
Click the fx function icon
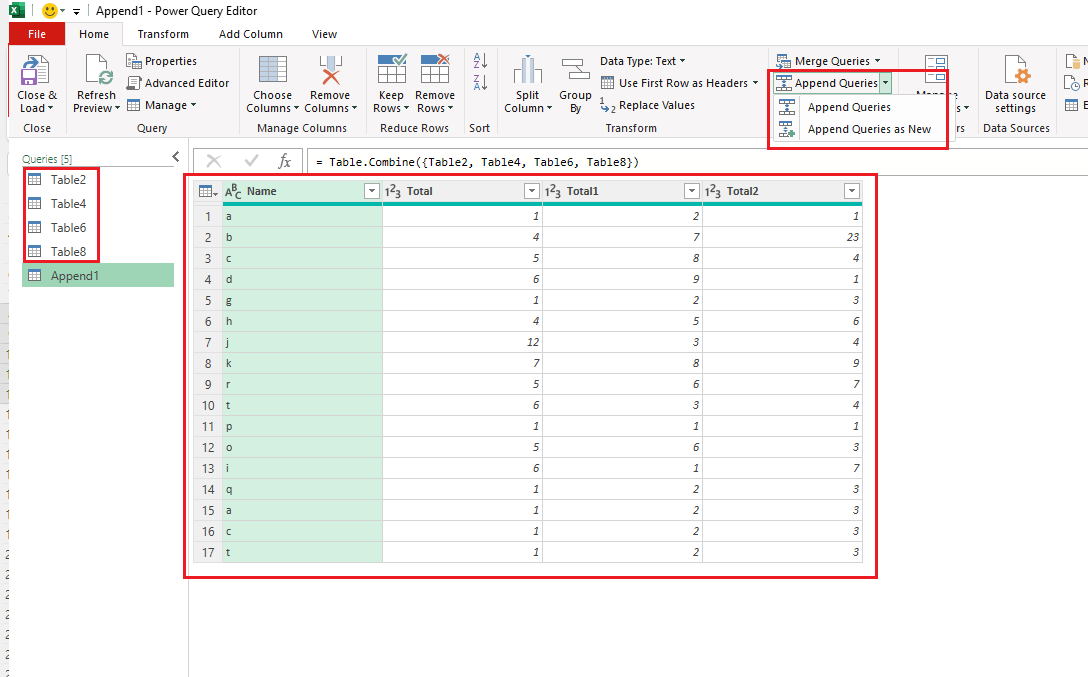pyautogui.click(x=284, y=162)
